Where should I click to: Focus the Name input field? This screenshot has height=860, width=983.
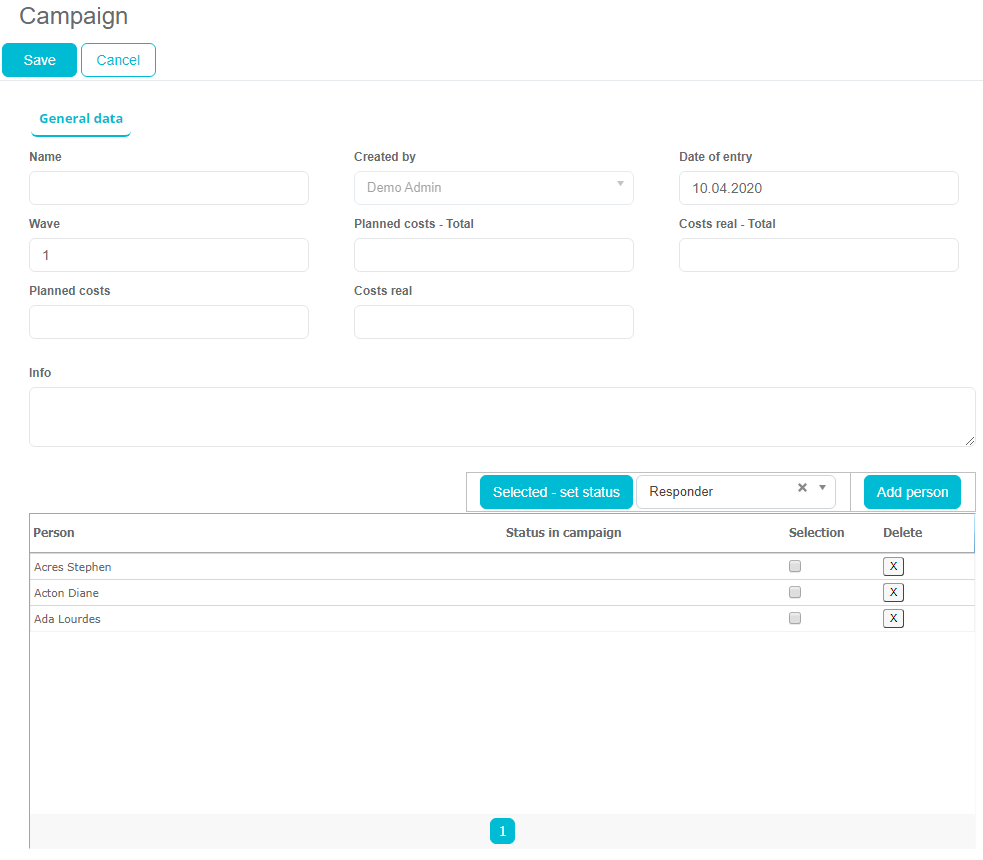[x=169, y=188]
